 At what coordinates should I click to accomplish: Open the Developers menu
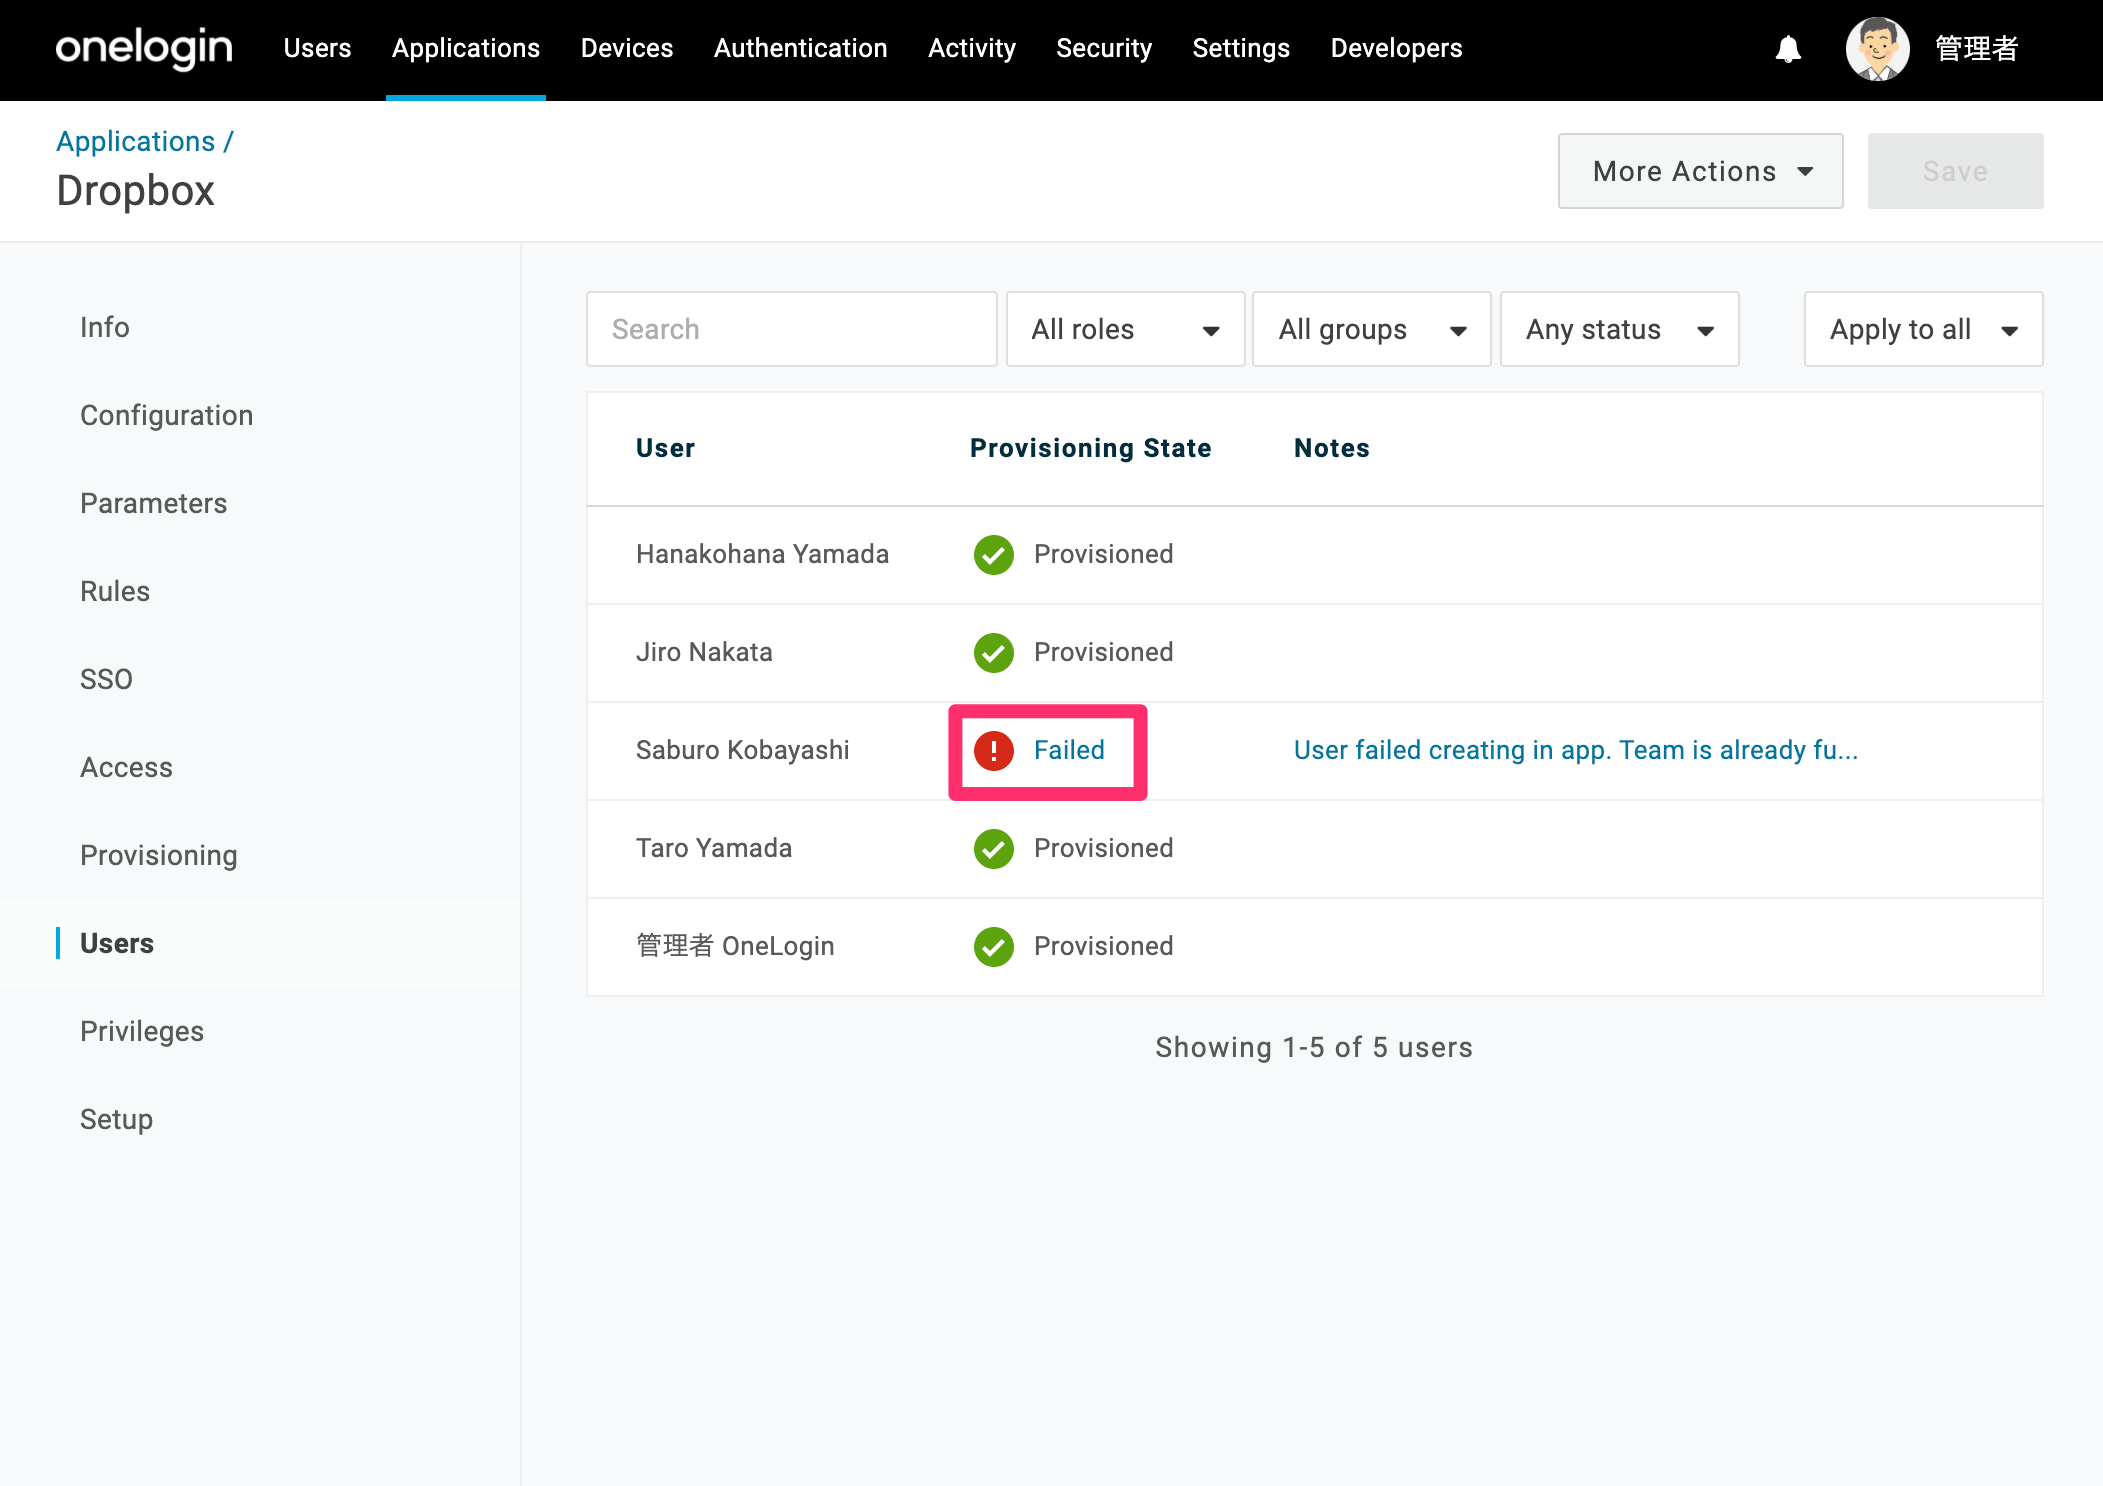[x=1396, y=48]
